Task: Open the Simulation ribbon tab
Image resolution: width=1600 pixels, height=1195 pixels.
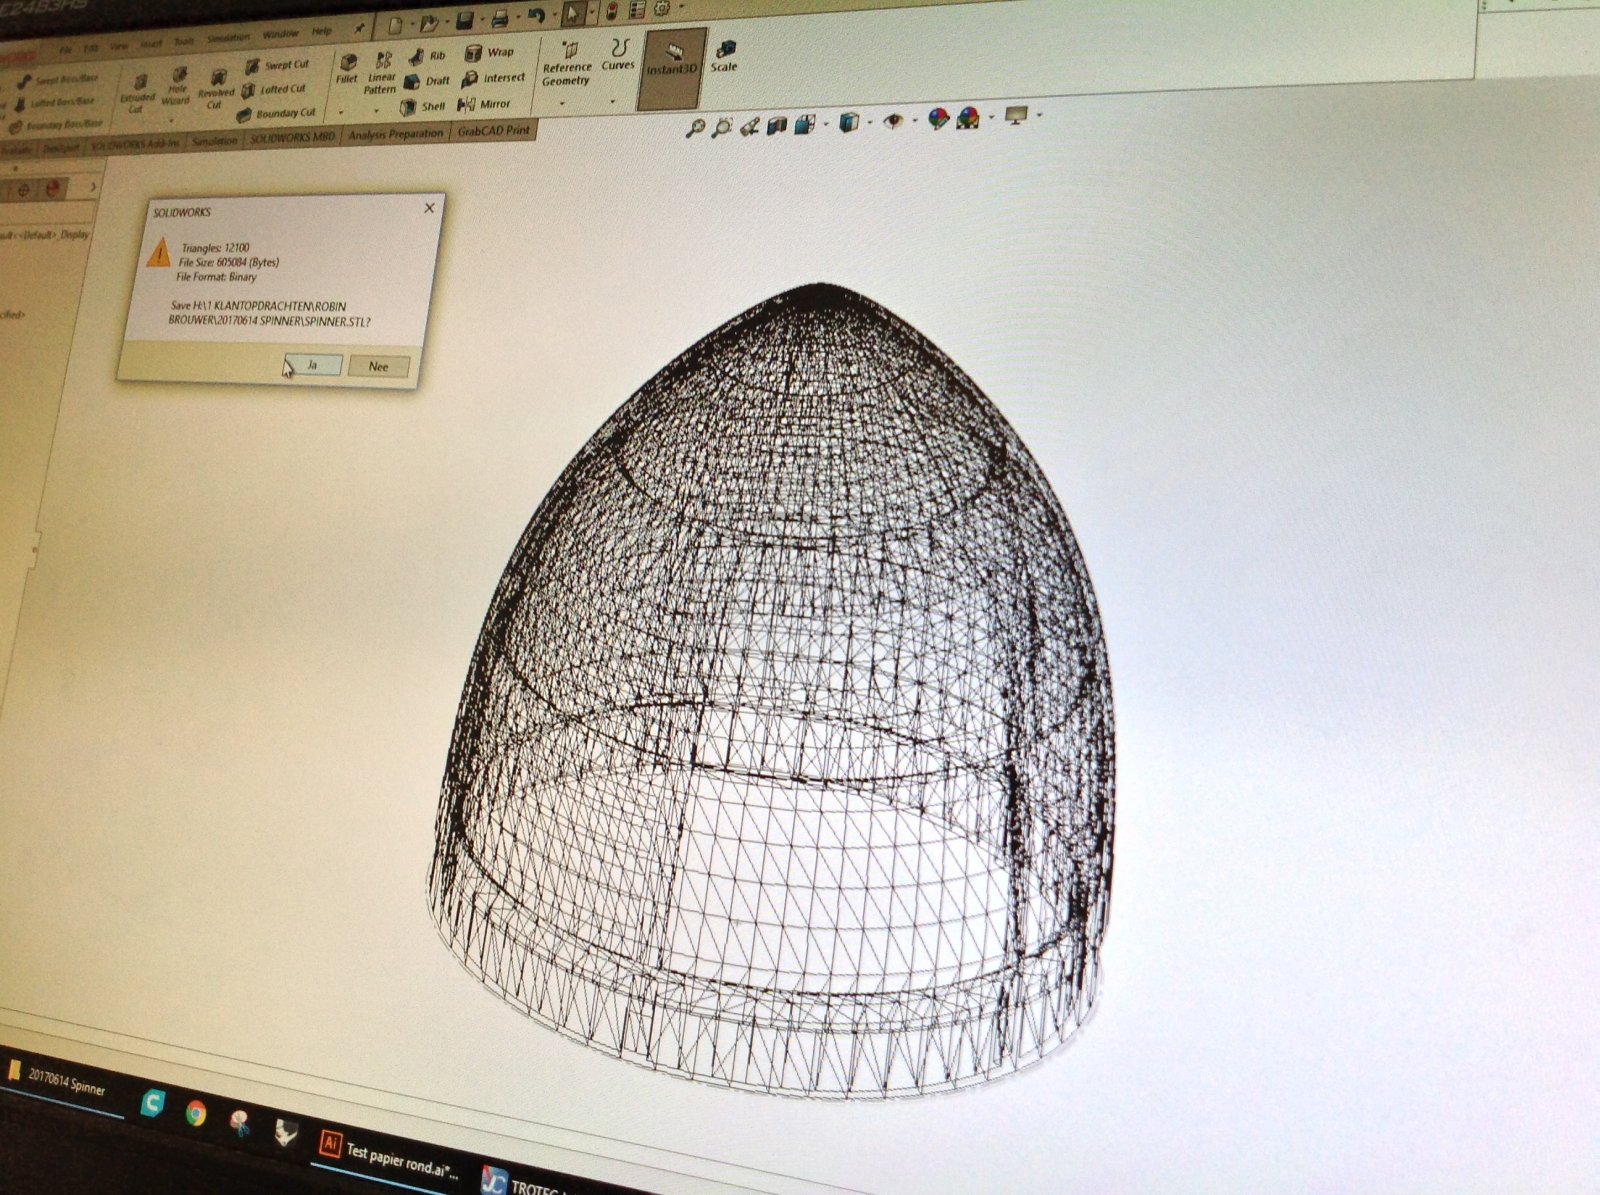Action: point(215,141)
